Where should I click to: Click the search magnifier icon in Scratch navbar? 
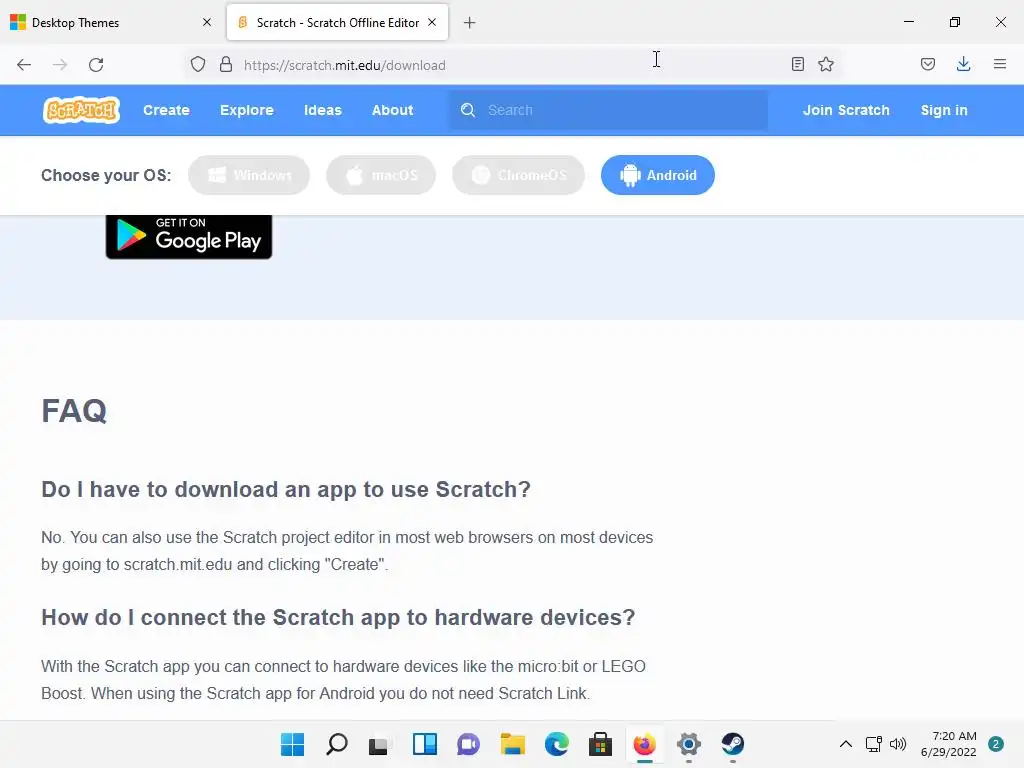(468, 110)
